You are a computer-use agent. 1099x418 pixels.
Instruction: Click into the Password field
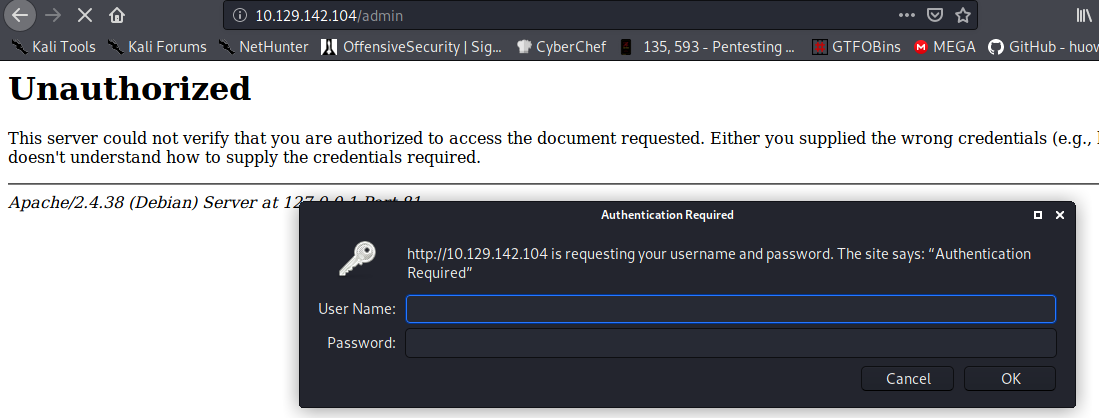click(x=730, y=343)
